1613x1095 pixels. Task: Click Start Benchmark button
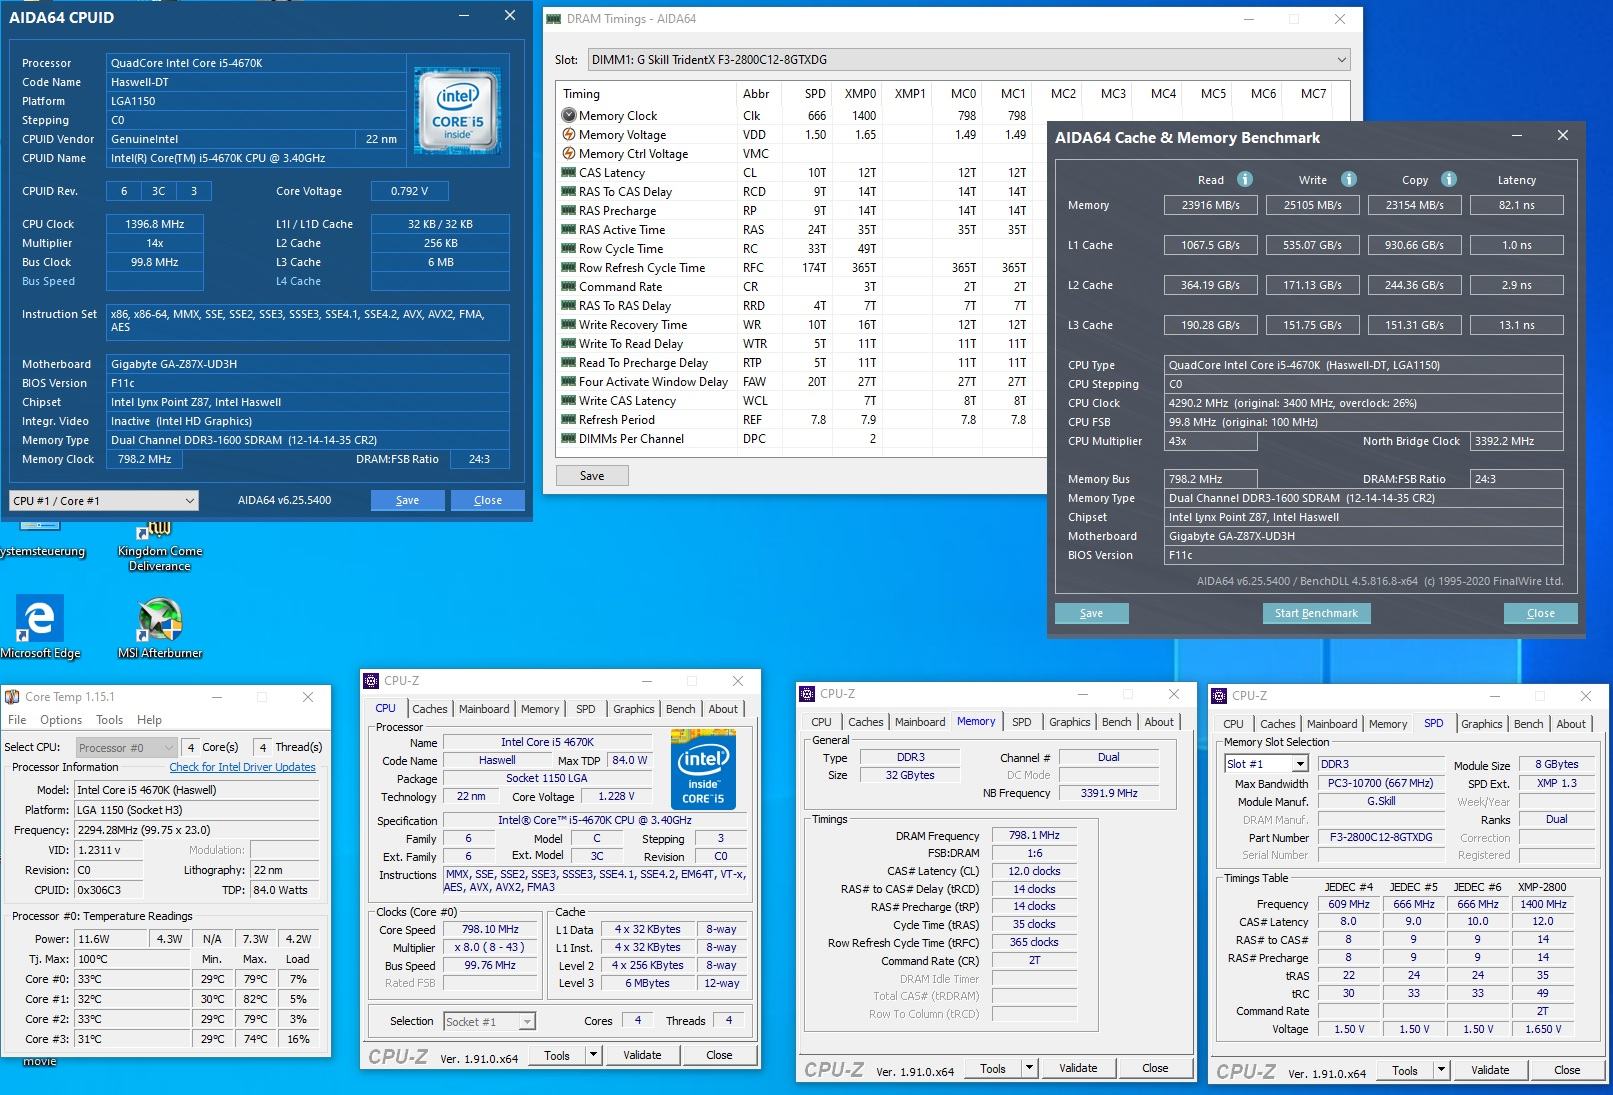(x=1316, y=613)
